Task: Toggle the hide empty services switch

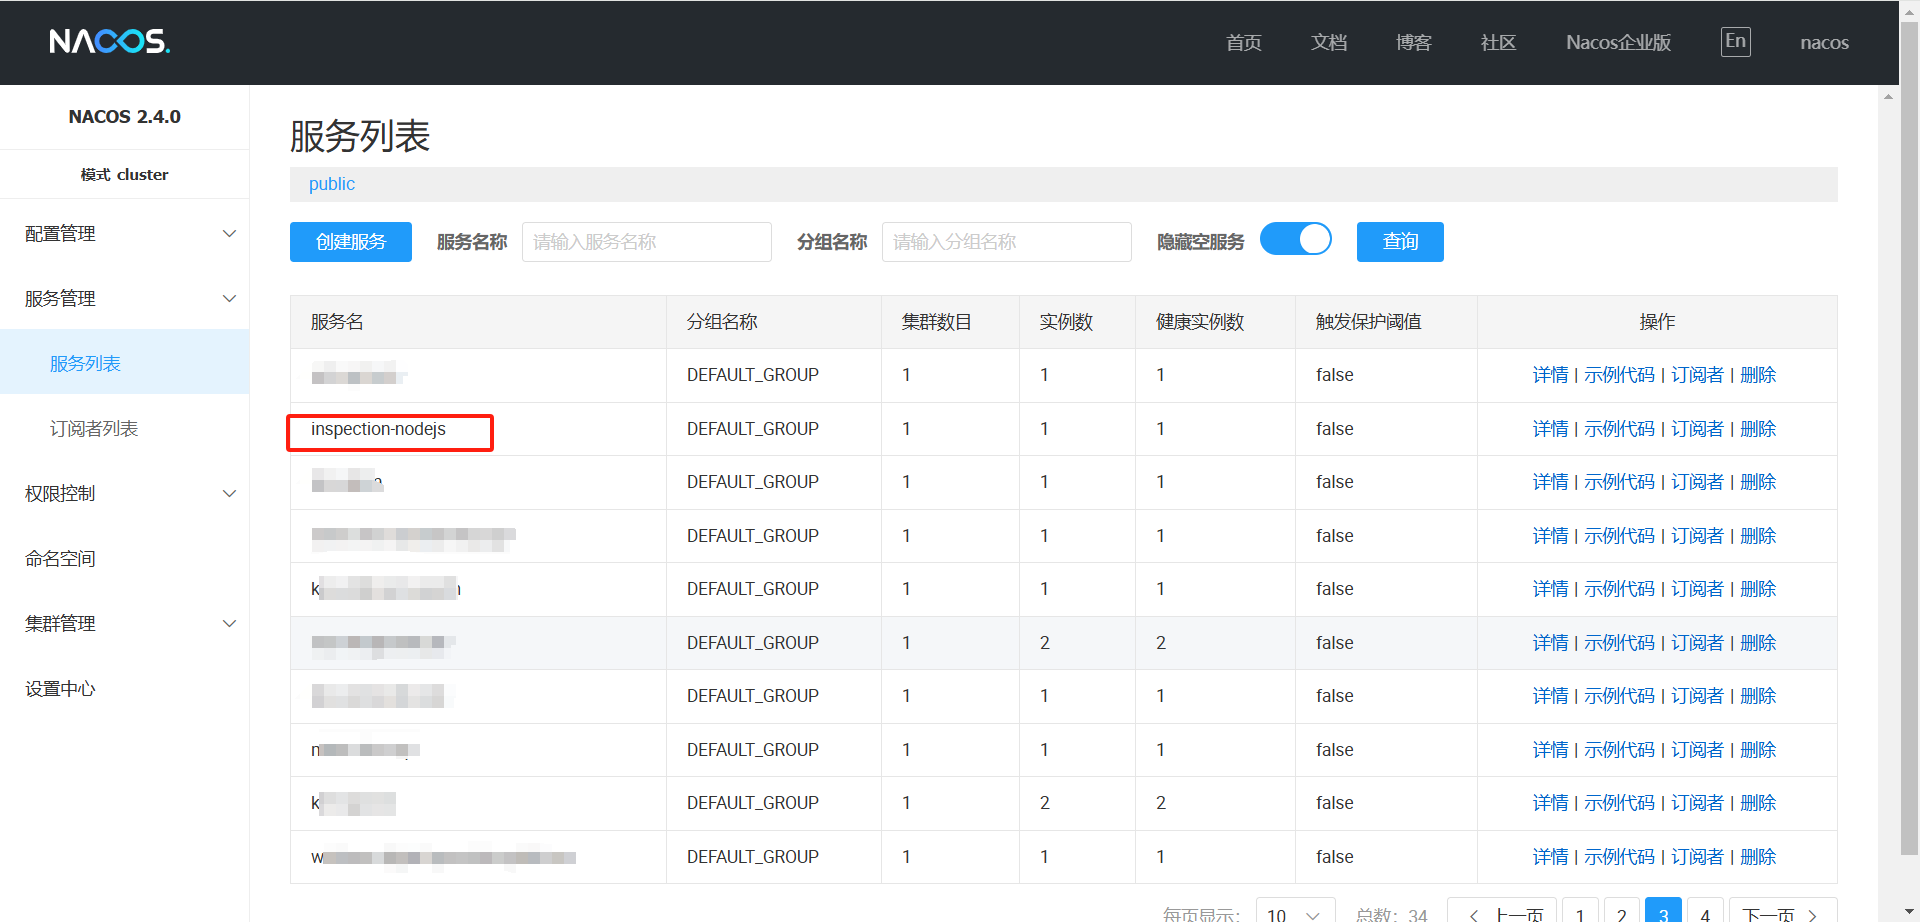Action: [x=1296, y=240]
